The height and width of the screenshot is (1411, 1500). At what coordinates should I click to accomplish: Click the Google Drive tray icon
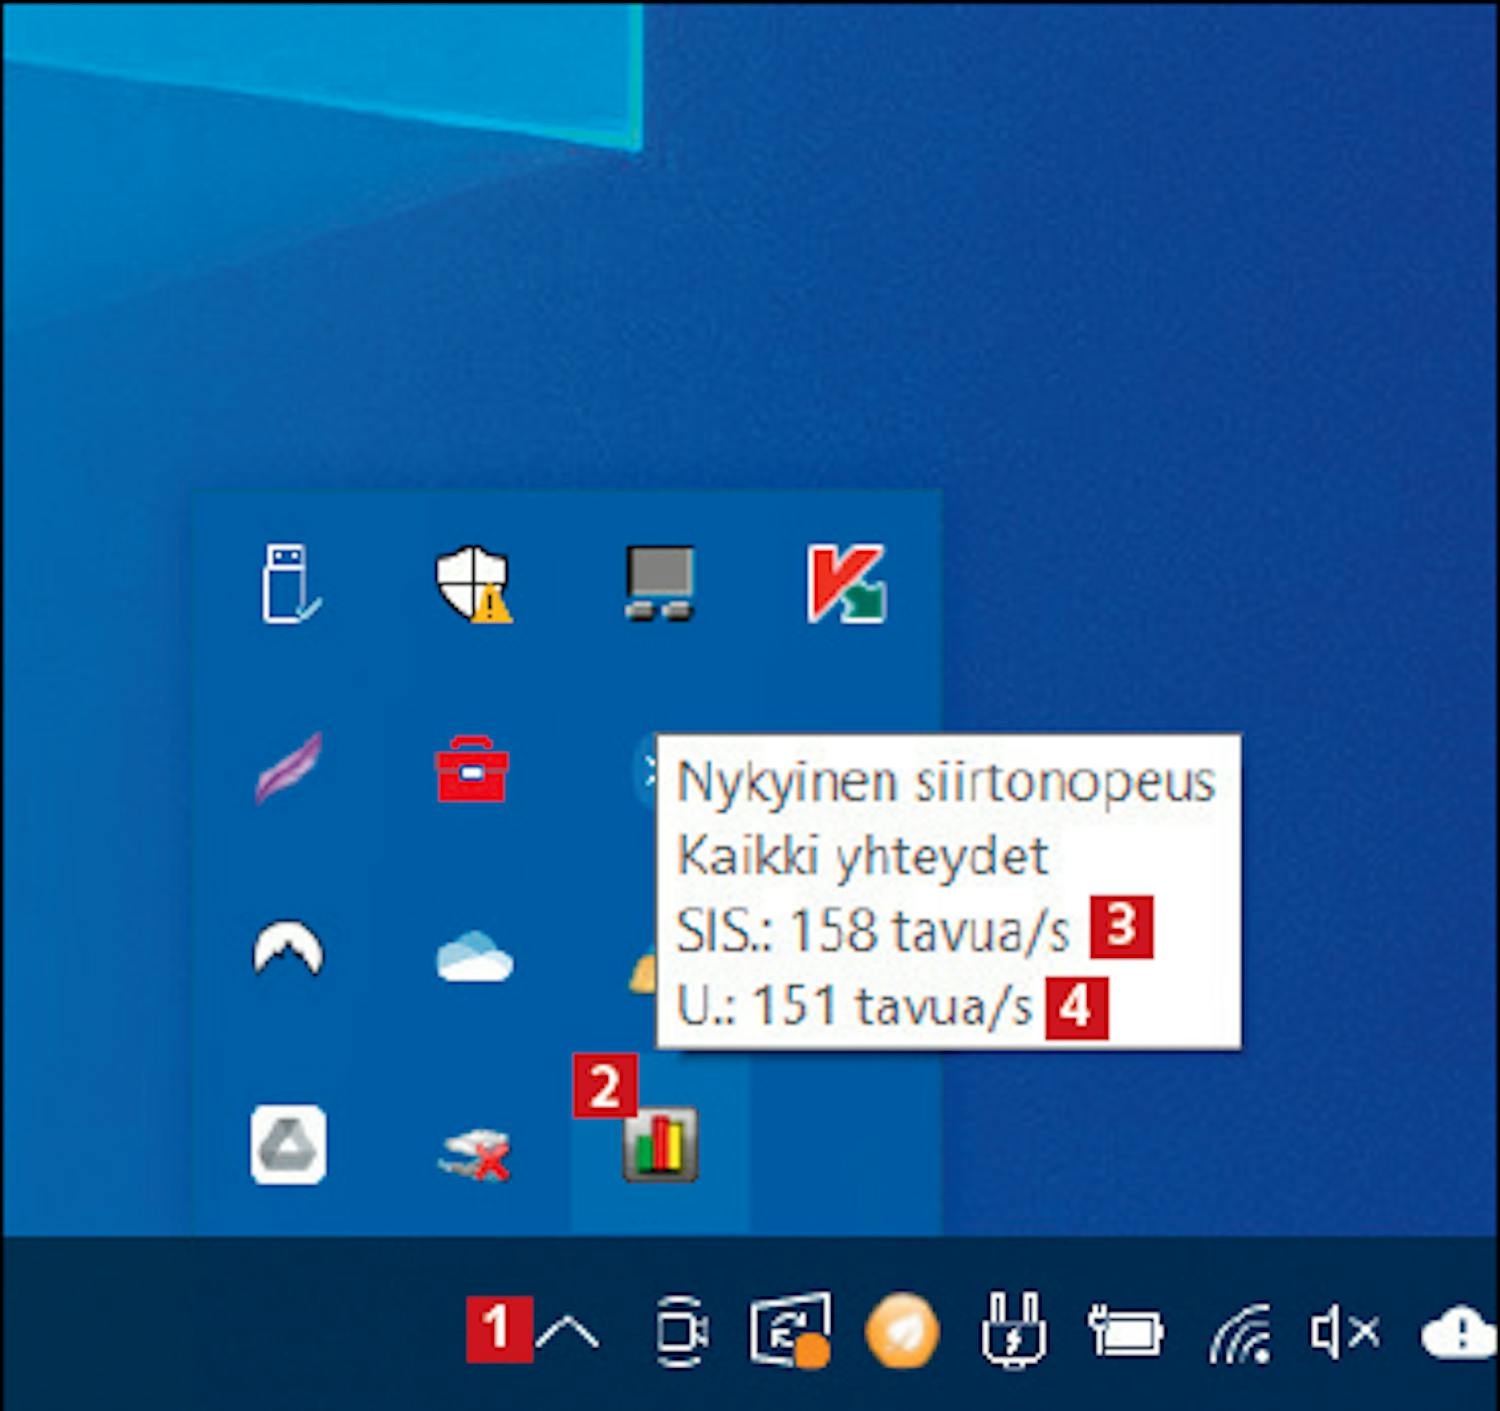288,1144
